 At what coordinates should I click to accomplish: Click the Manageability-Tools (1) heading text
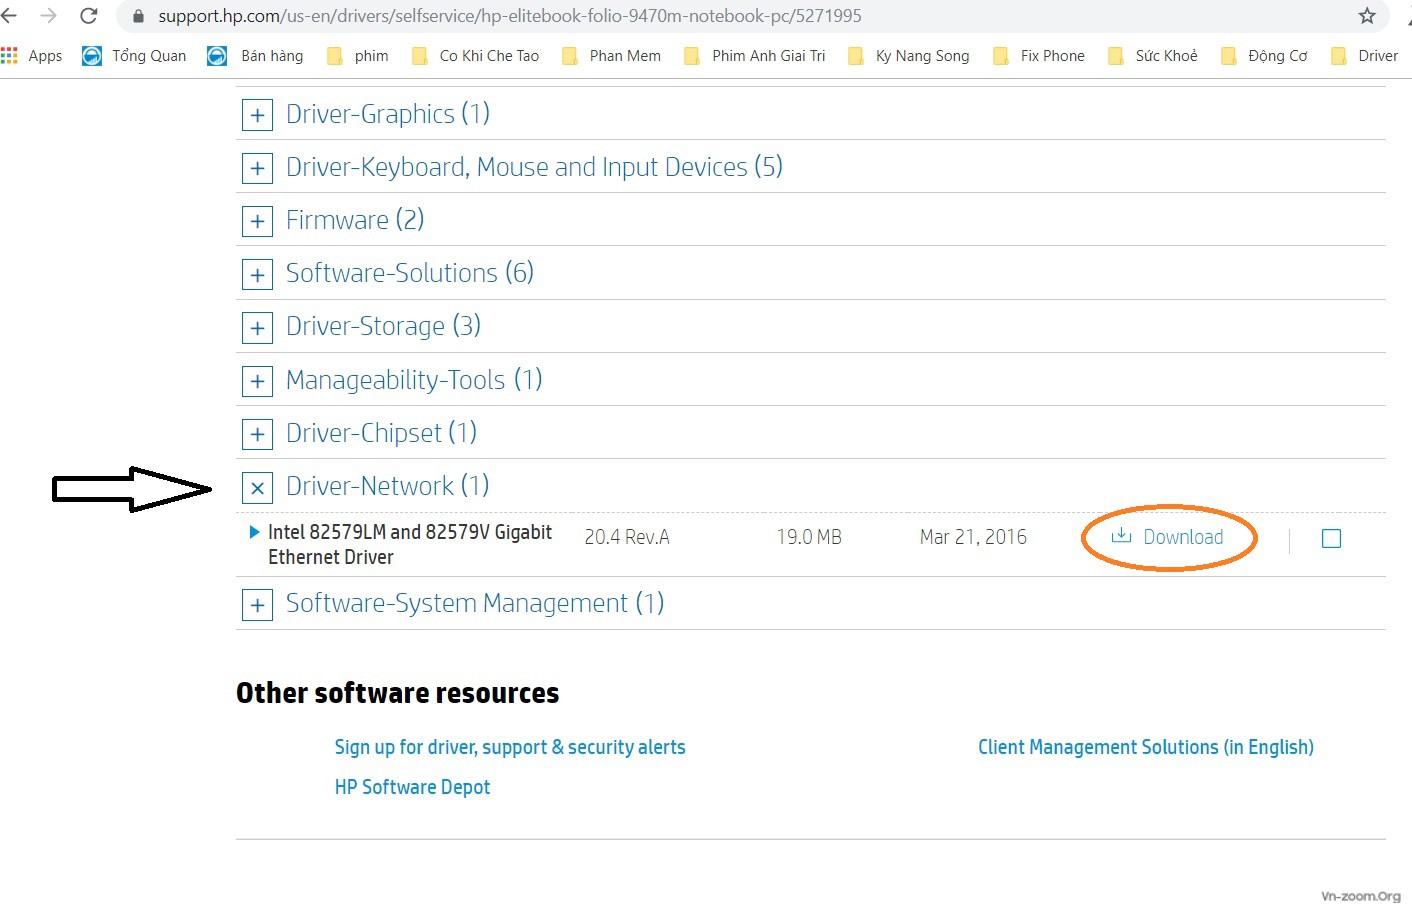point(414,380)
